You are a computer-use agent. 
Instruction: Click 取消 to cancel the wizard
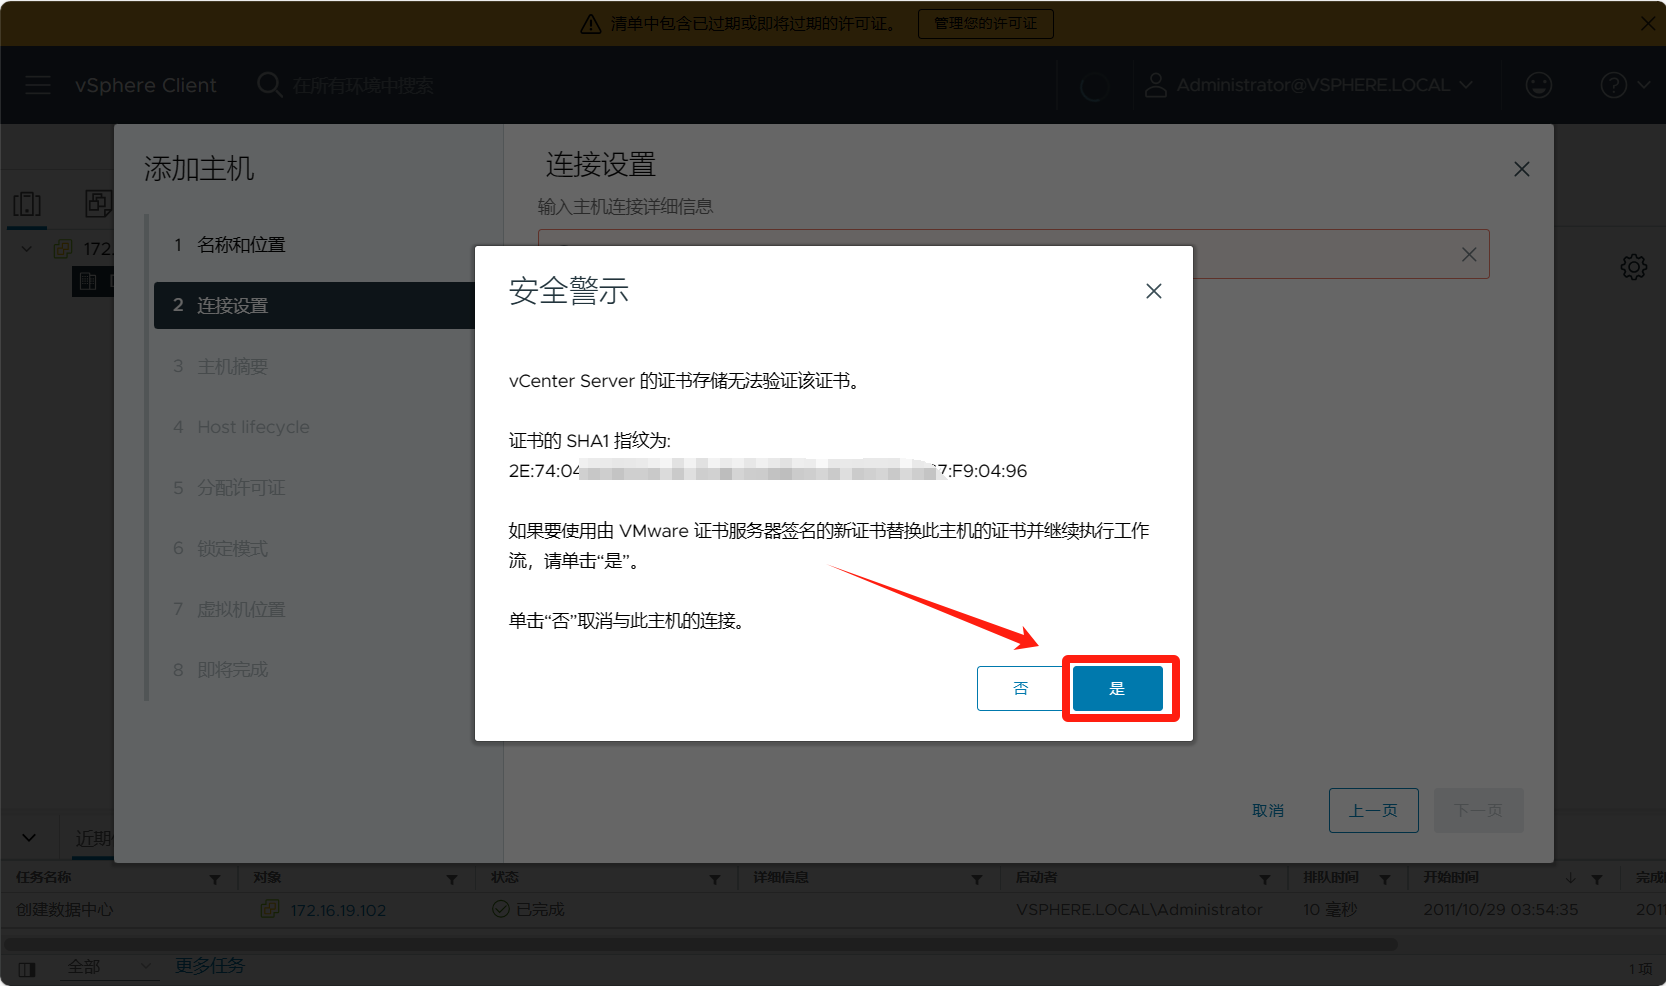(1267, 810)
